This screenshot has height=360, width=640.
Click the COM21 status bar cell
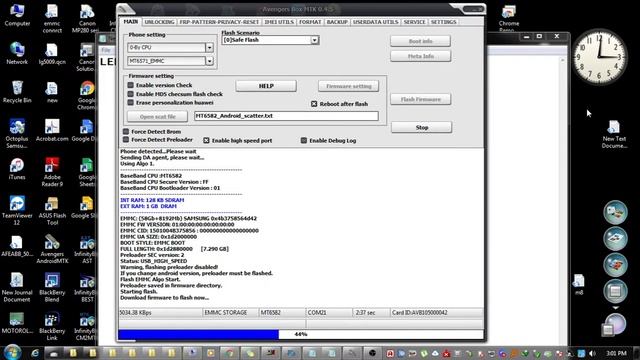point(329,313)
